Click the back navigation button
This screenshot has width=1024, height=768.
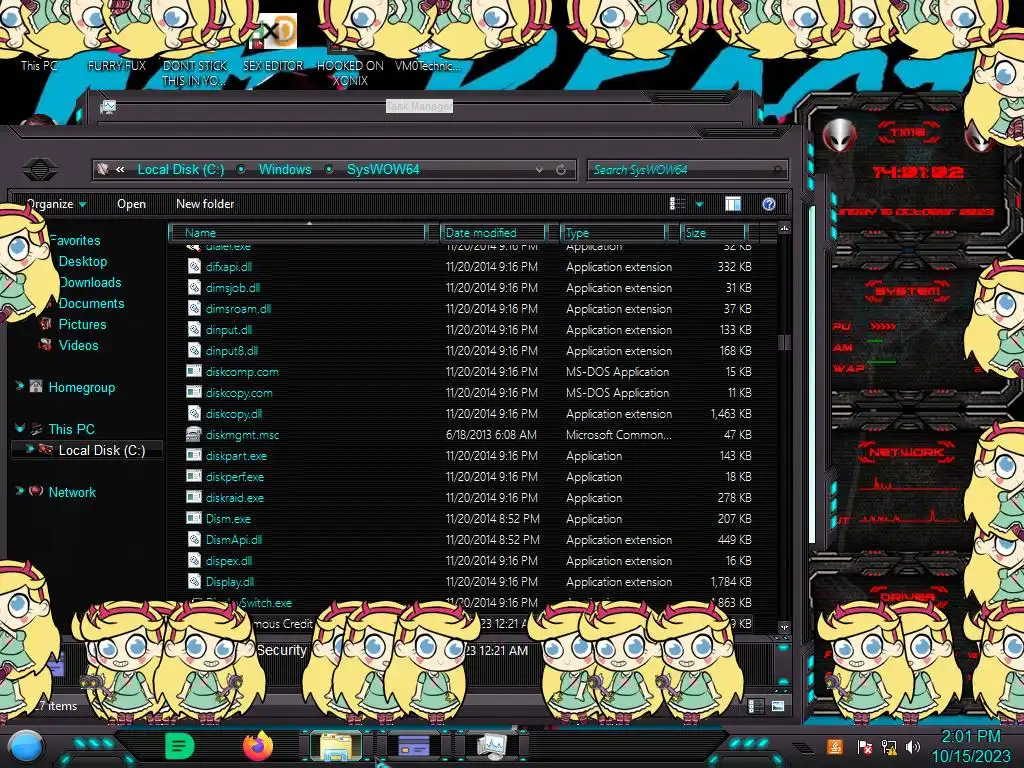(x=40, y=170)
